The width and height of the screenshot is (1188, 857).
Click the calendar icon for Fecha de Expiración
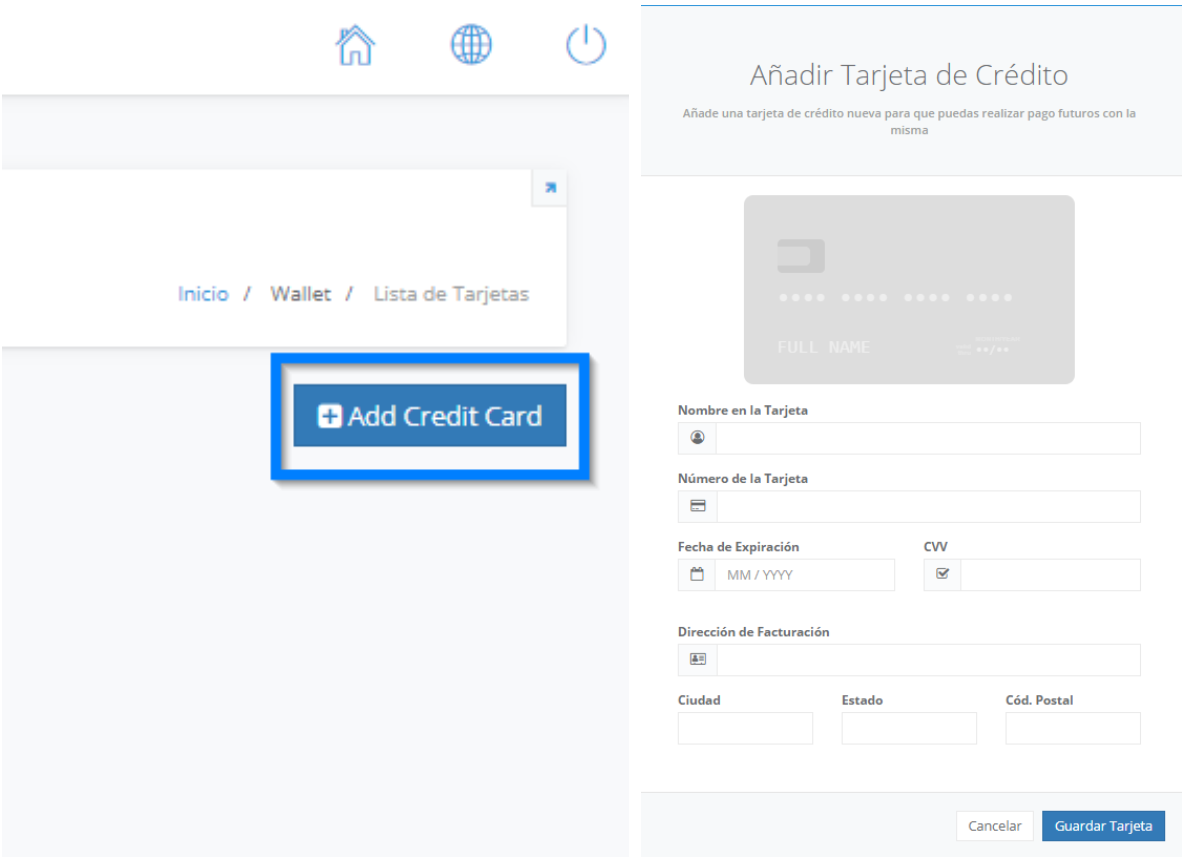point(697,574)
